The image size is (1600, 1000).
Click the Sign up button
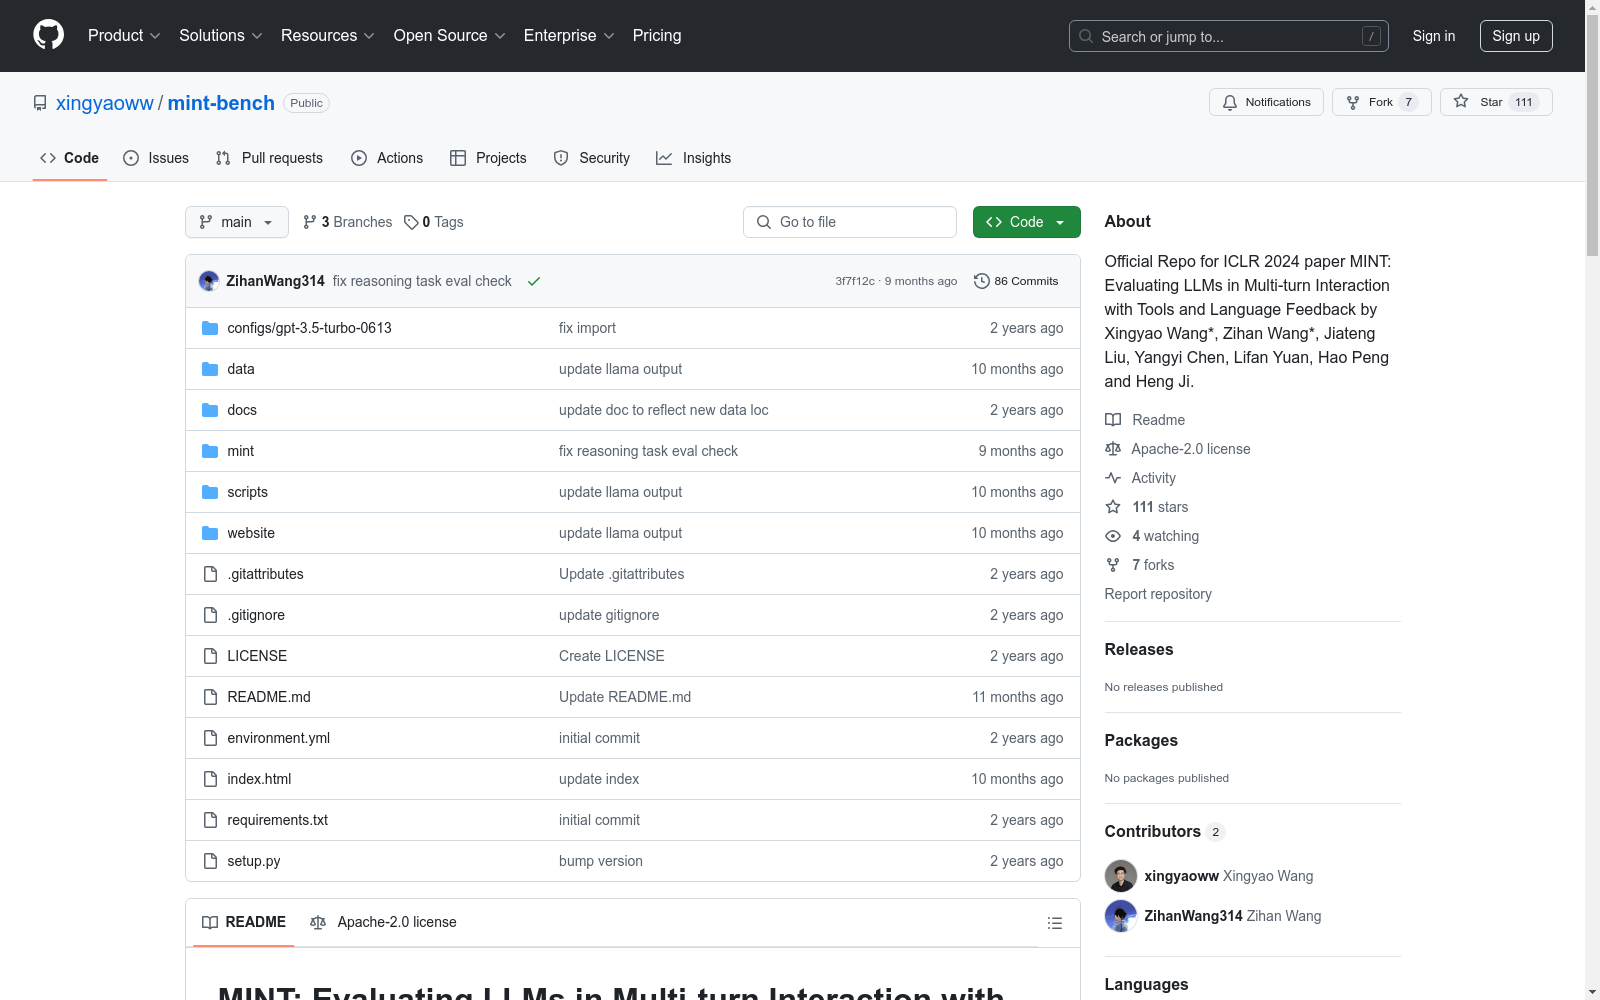pos(1516,36)
